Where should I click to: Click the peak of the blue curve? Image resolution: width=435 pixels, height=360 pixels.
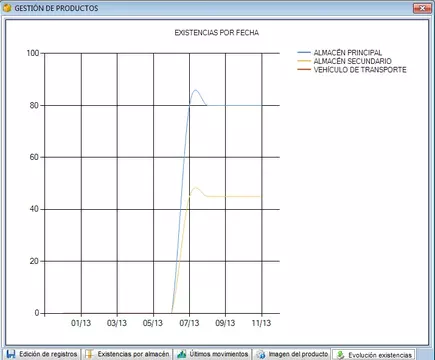[195, 90]
